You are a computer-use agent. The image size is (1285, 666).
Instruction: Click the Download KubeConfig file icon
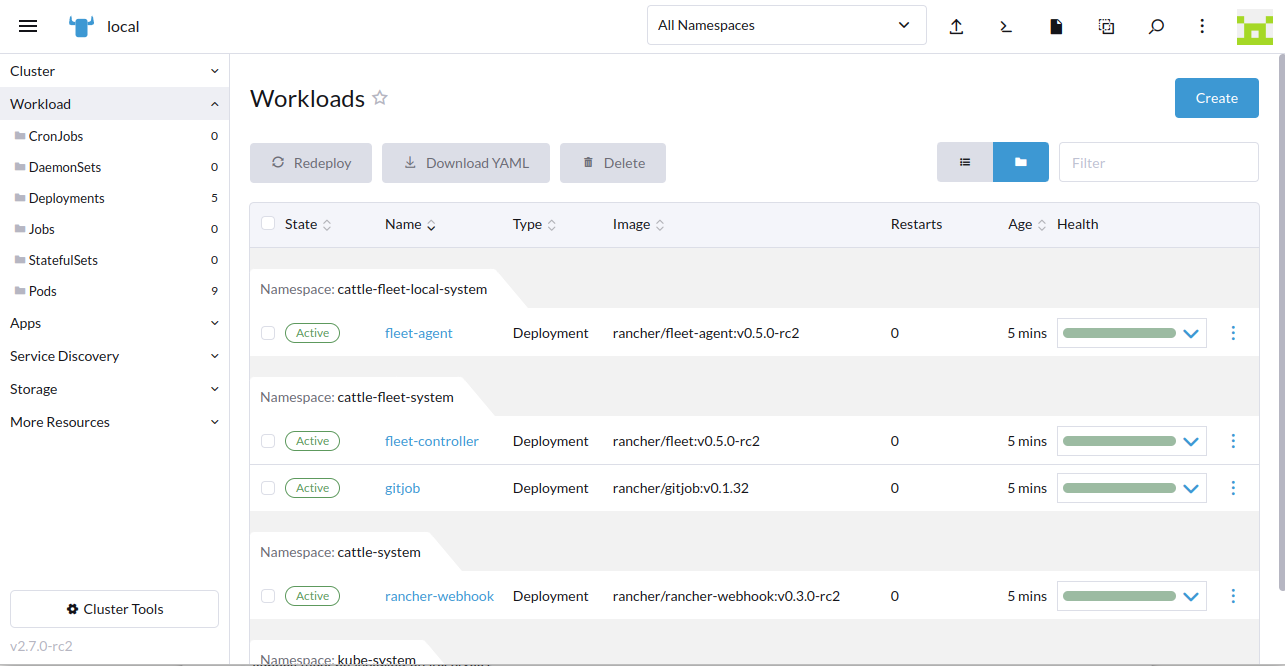(x=1056, y=27)
